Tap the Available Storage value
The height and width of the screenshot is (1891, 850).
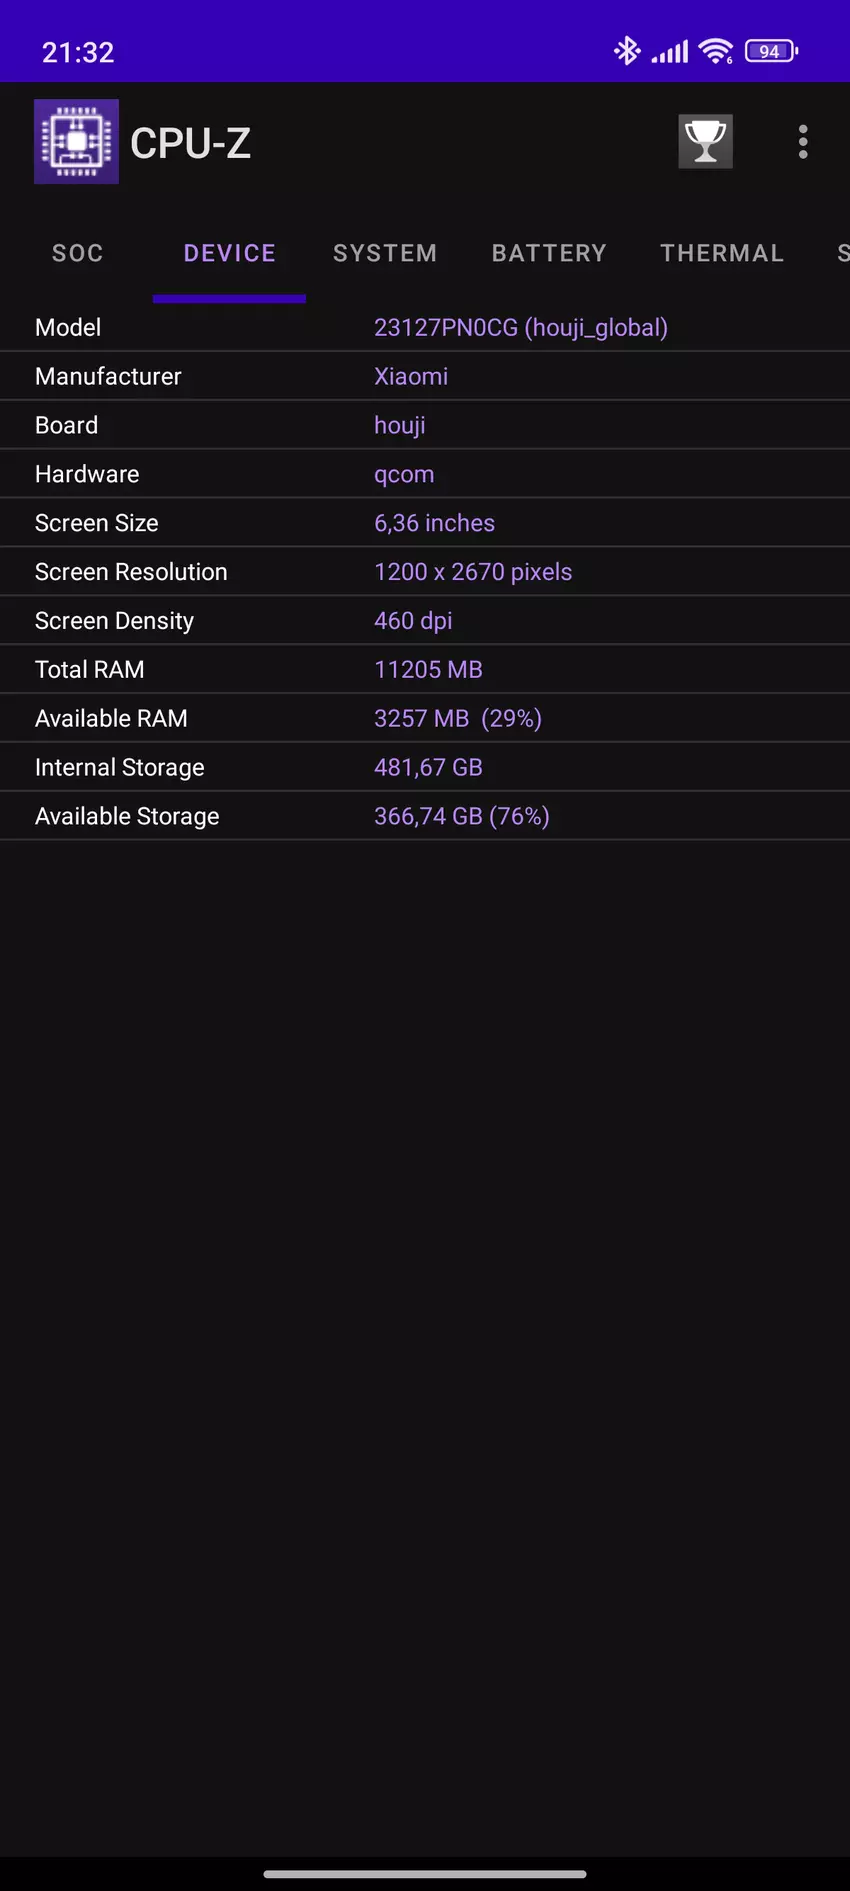coord(461,817)
